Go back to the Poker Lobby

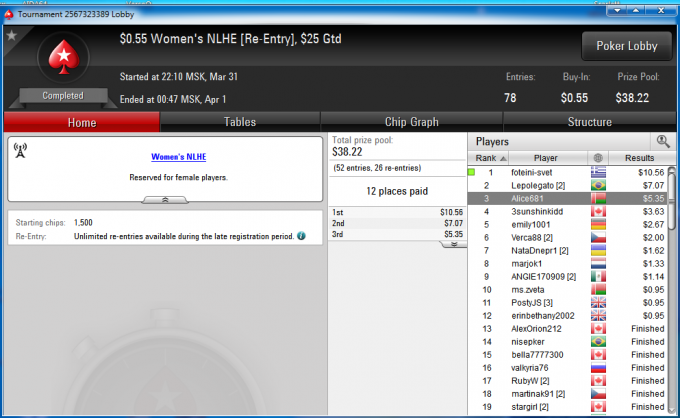point(627,46)
